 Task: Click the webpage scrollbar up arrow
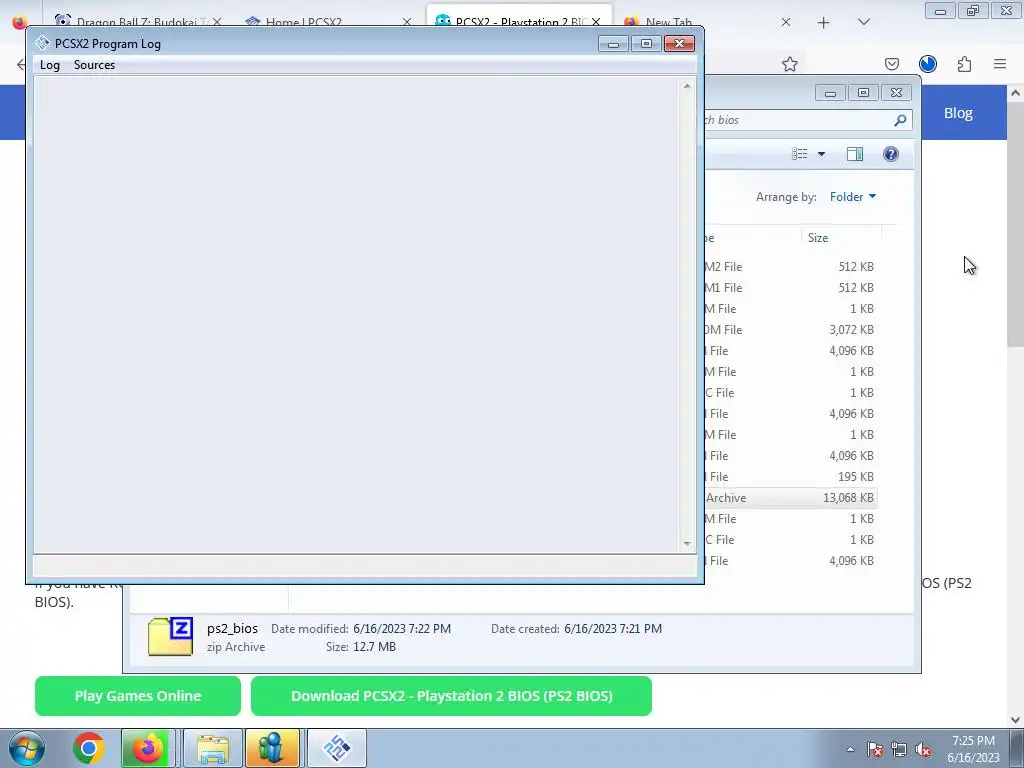[1016, 93]
